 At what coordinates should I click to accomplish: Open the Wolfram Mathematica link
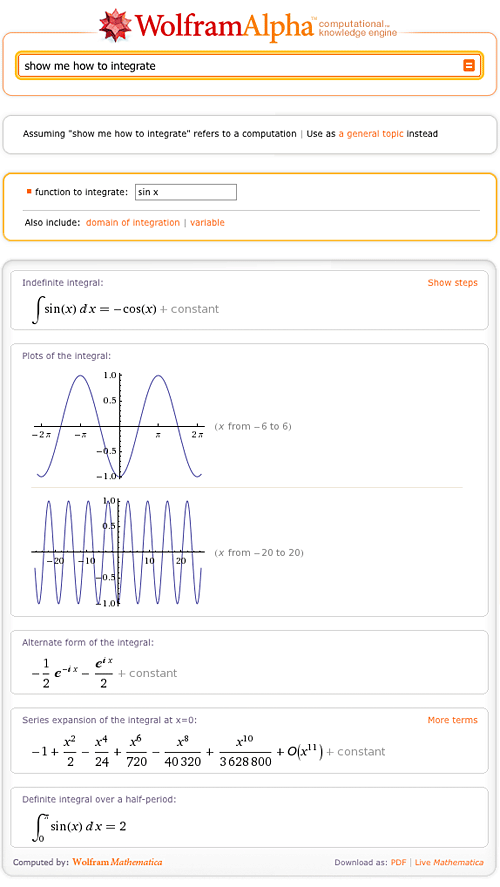(117, 862)
